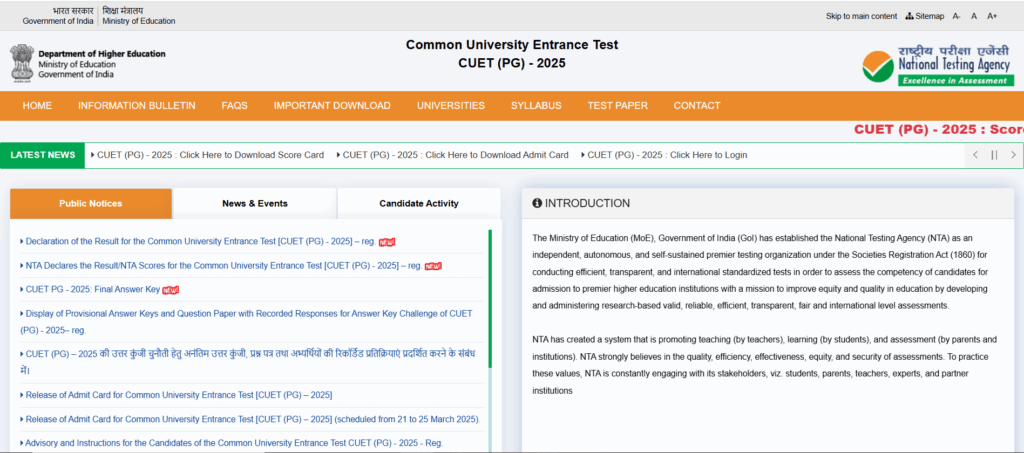Pause the latest news ticker
Screen dimensions: 1024x453
[x=994, y=155]
